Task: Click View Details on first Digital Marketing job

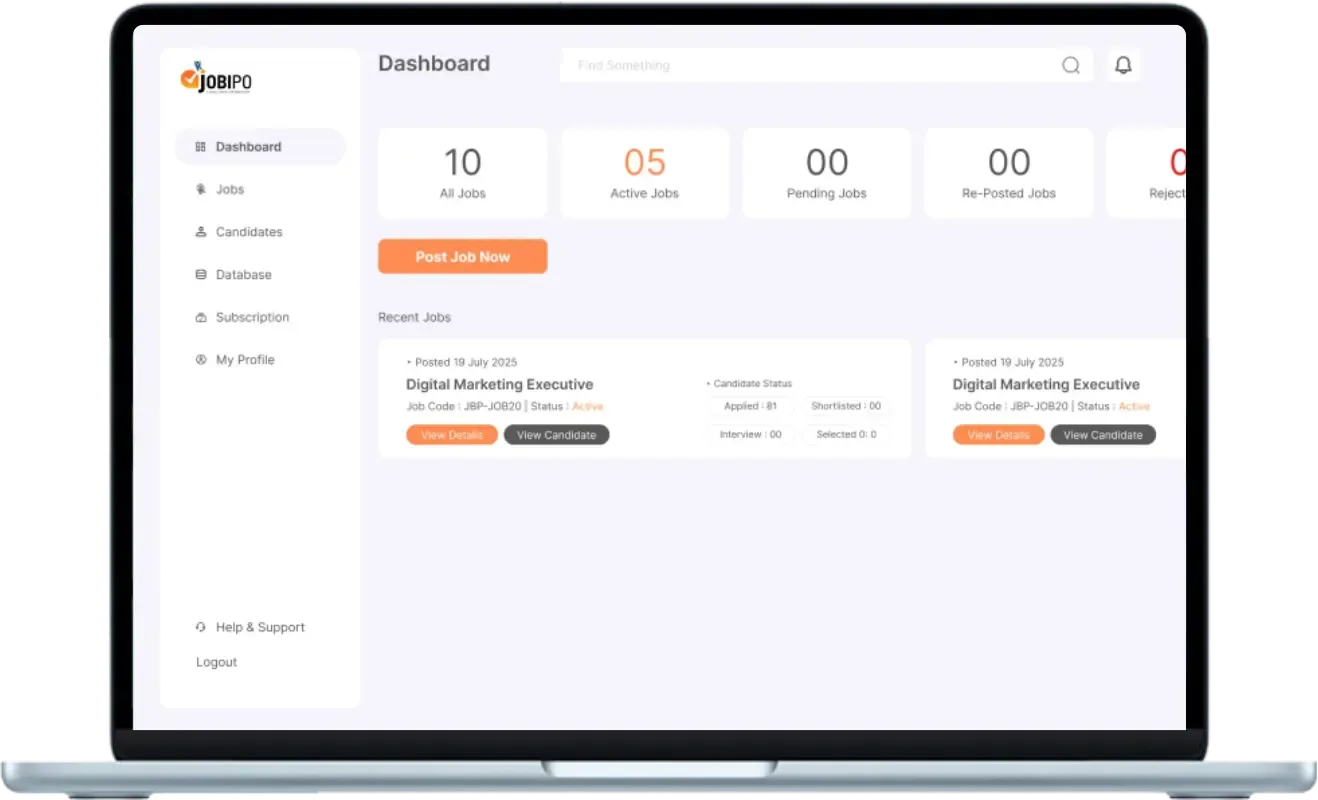Action: coord(452,434)
